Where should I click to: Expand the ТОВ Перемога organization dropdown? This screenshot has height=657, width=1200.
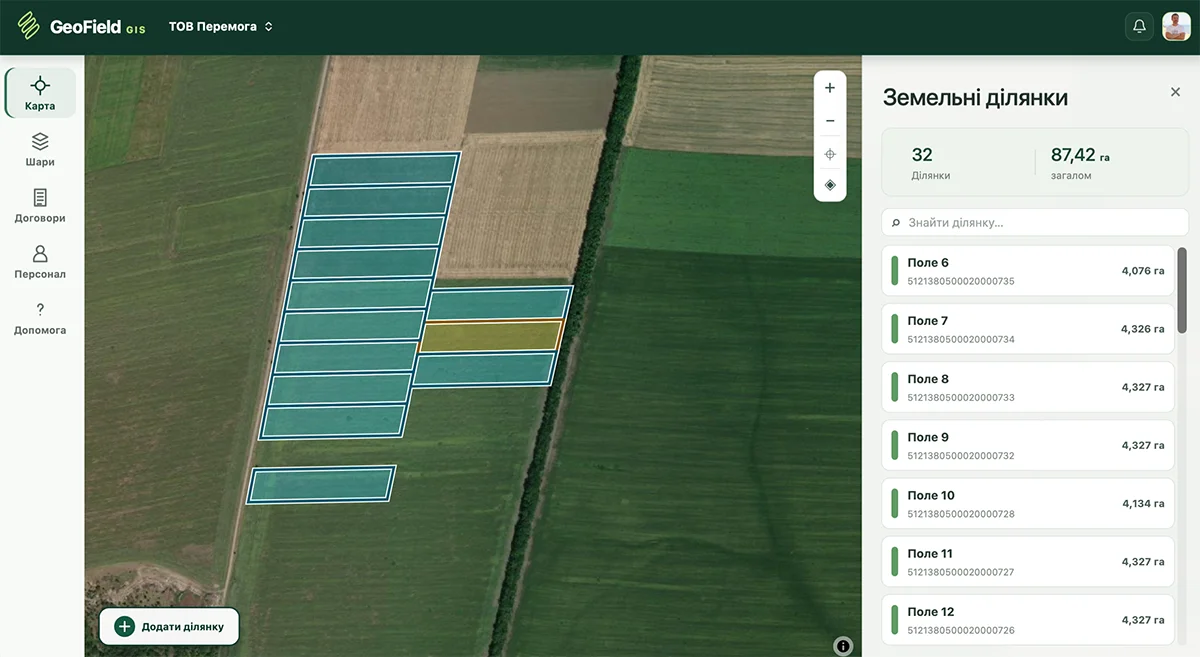coord(221,27)
